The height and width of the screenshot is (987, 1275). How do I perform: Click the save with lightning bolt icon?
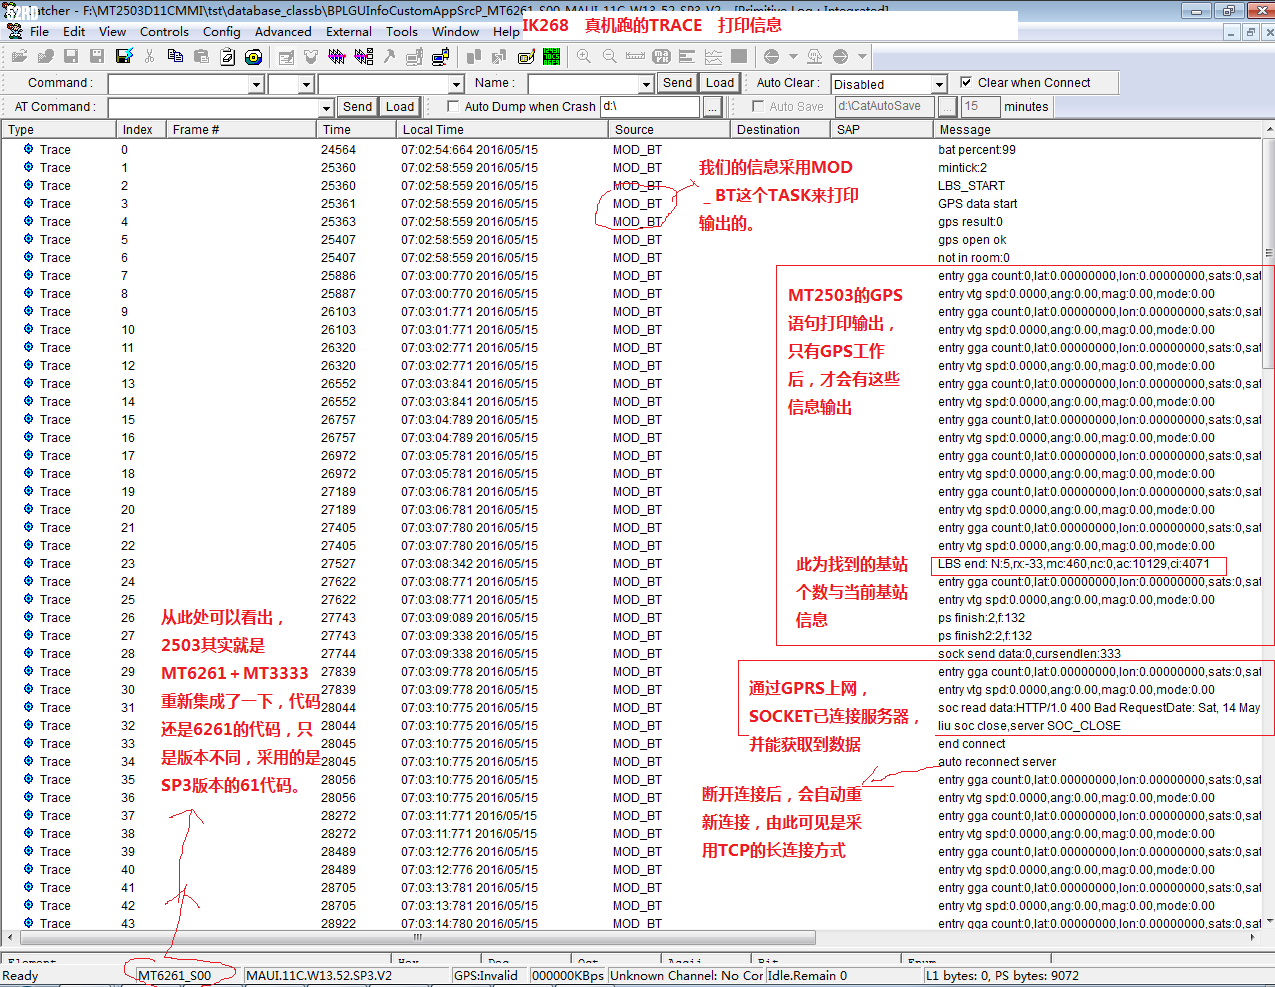tap(124, 56)
